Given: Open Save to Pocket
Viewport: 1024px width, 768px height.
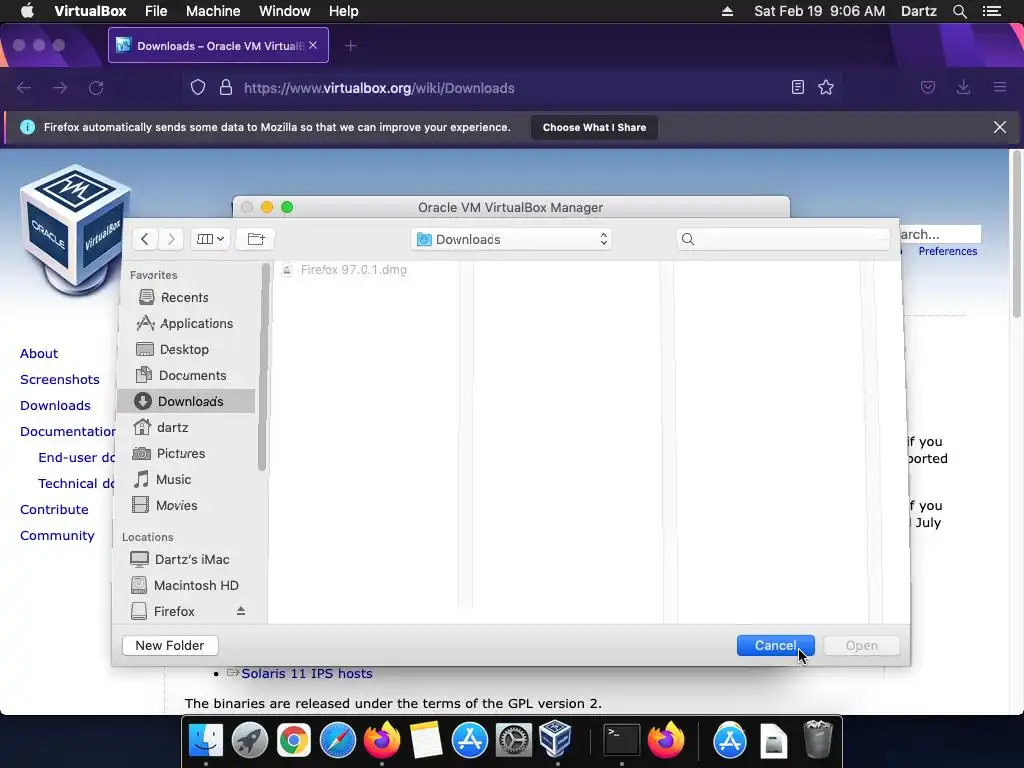Looking at the screenshot, I should click(928, 87).
